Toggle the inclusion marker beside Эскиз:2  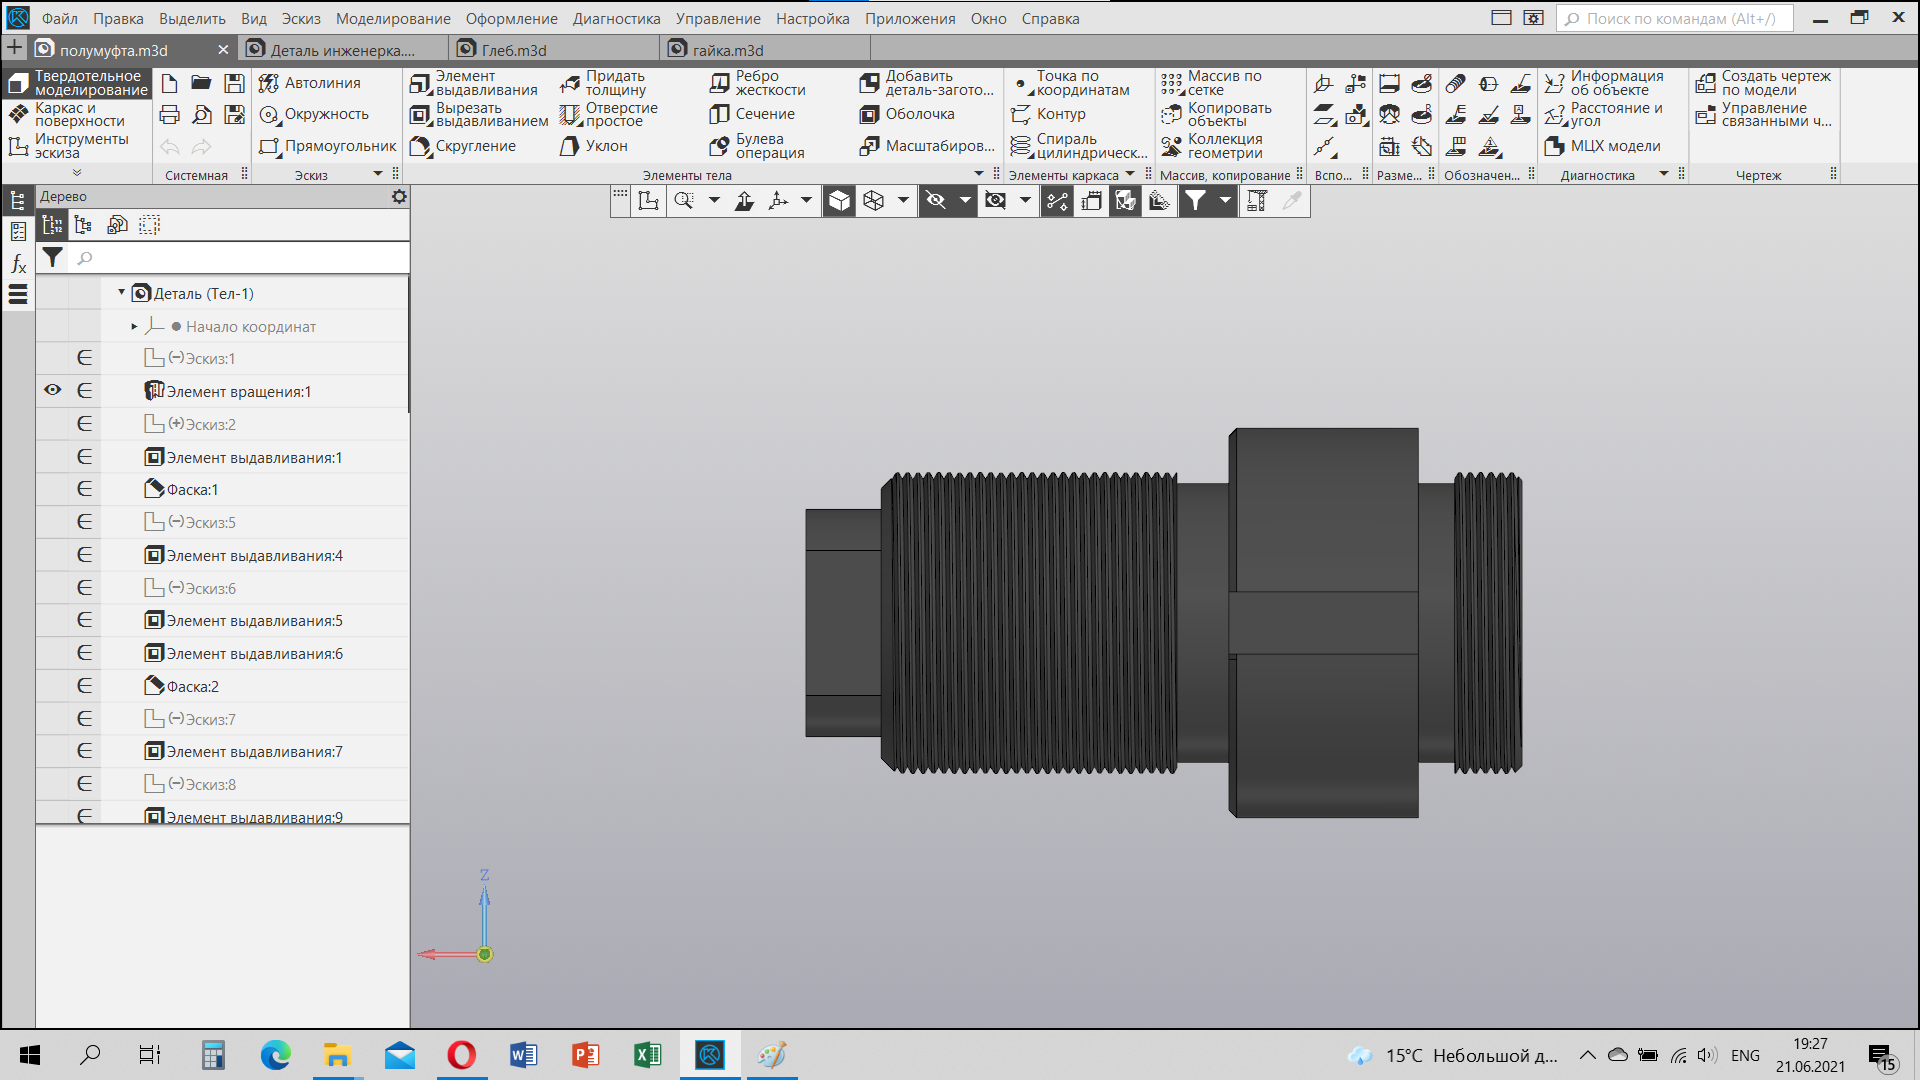pyautogui.click(x=85, y=423)
